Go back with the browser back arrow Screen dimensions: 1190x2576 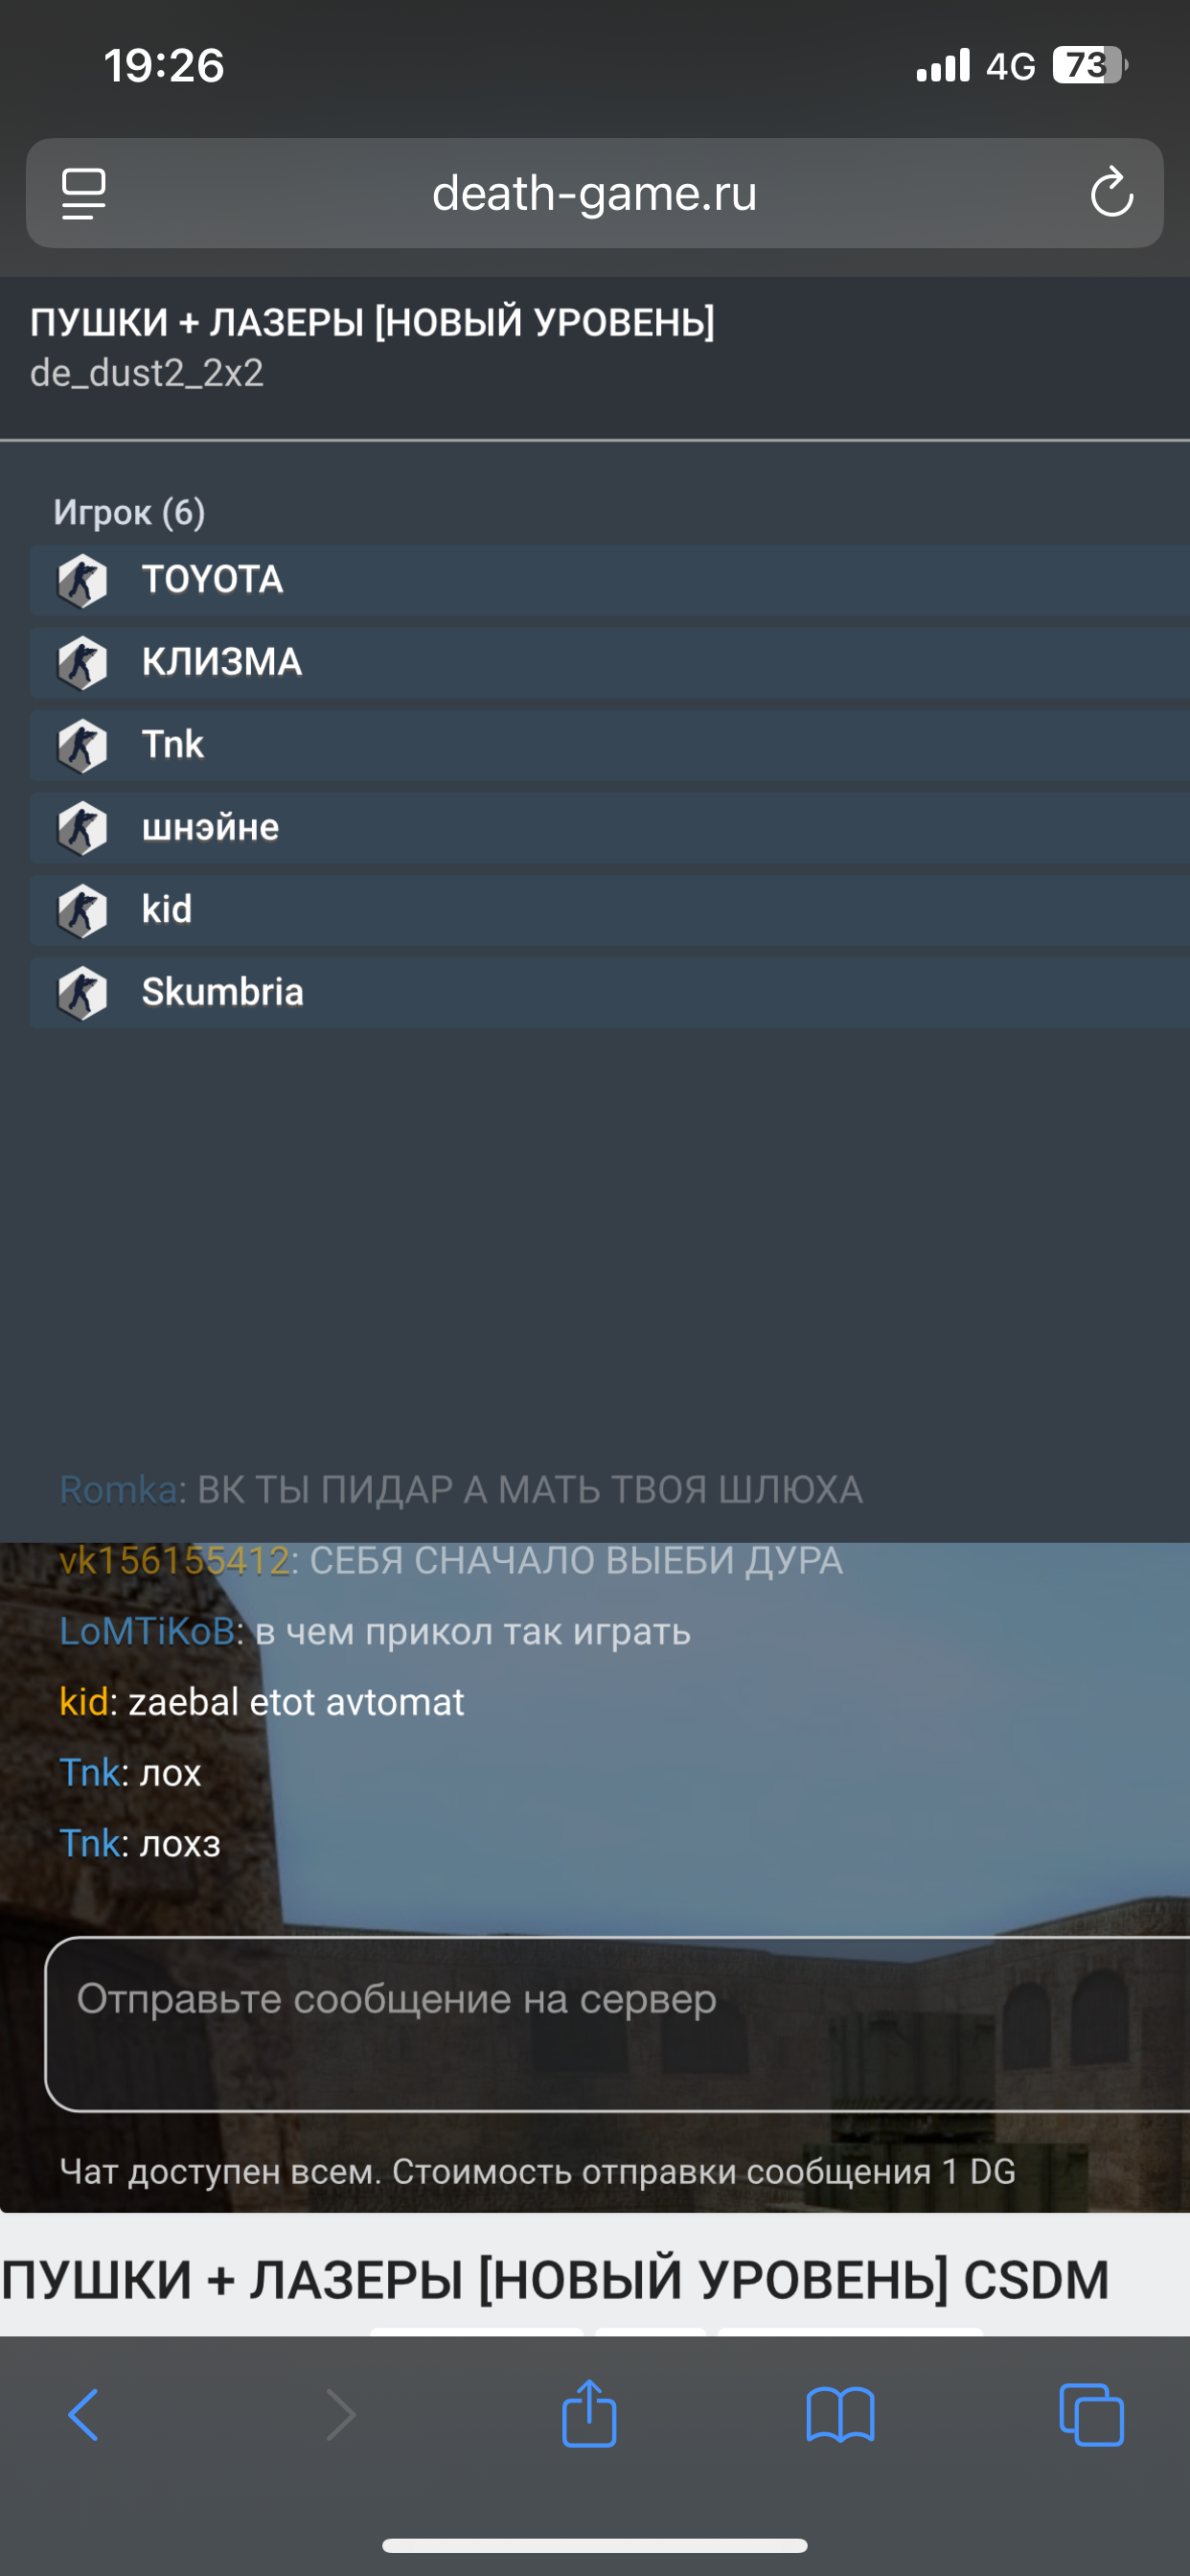pyautogui.click(x=84, y=2415)
